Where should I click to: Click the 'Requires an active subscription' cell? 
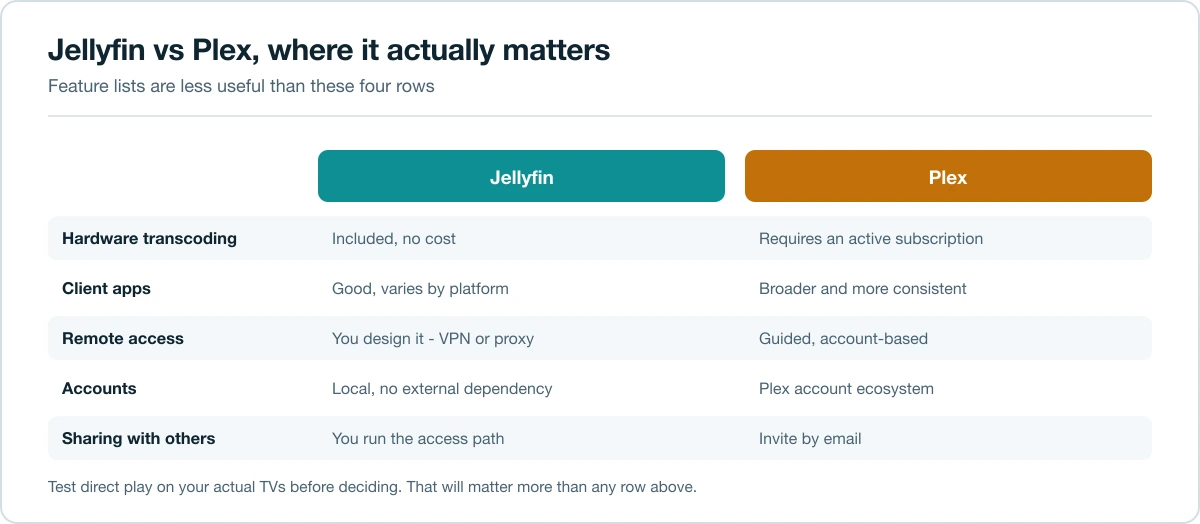coord(871,238)
